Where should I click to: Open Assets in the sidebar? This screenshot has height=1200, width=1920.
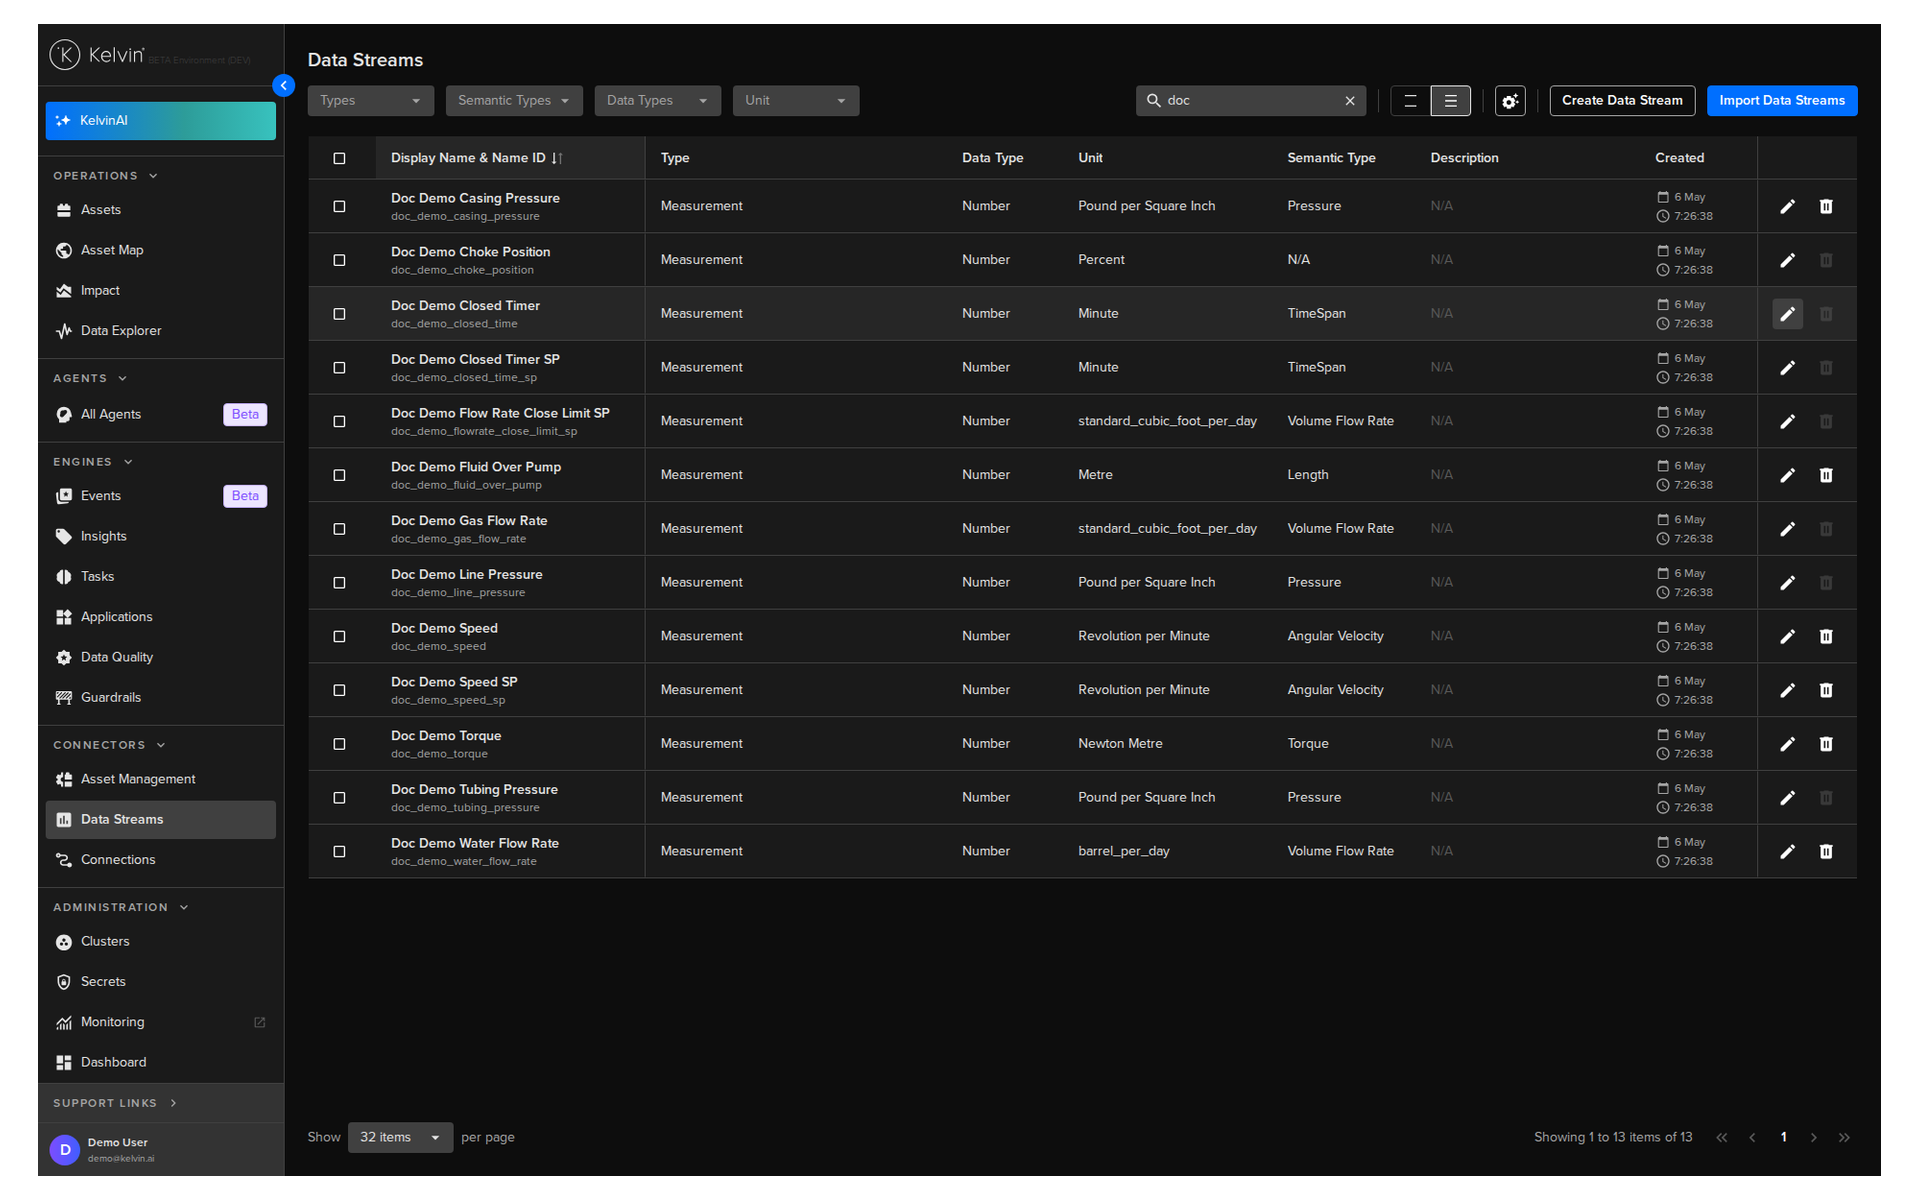tap(160, 210)
